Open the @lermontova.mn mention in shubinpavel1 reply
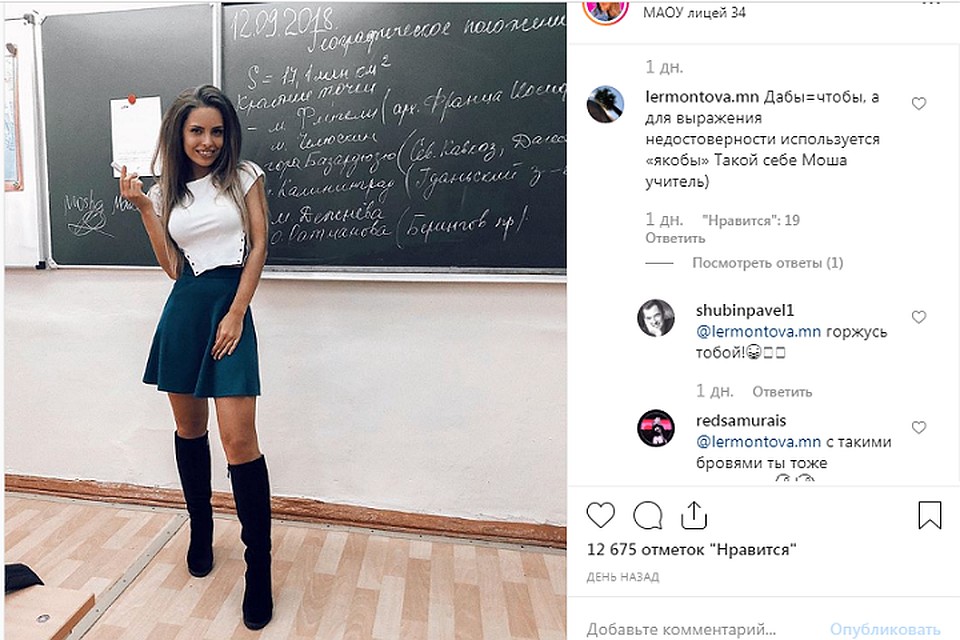 tap(758, 331)
